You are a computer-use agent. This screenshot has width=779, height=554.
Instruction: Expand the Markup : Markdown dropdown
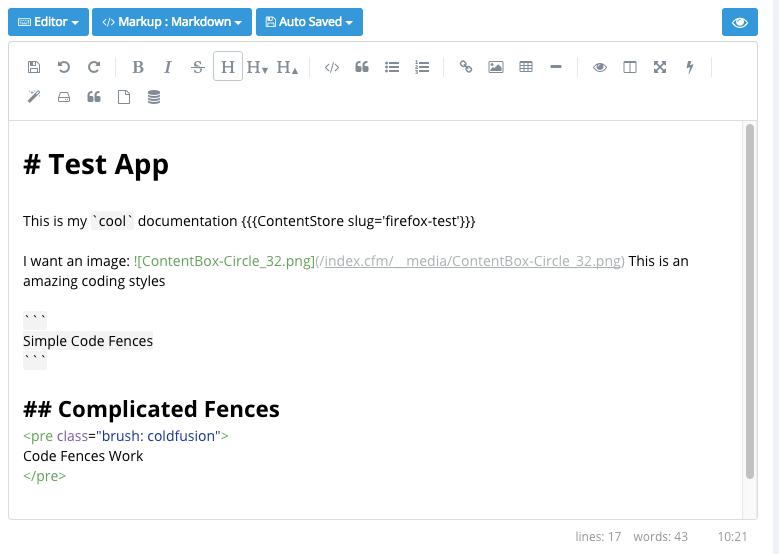click(172, 22)
